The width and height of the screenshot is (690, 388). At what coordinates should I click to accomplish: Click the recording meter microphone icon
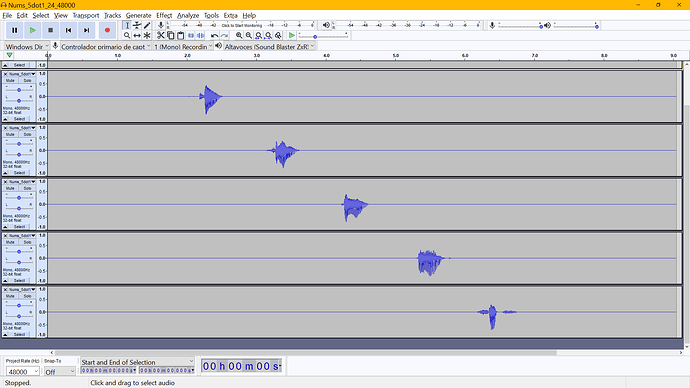coord(161,26)
